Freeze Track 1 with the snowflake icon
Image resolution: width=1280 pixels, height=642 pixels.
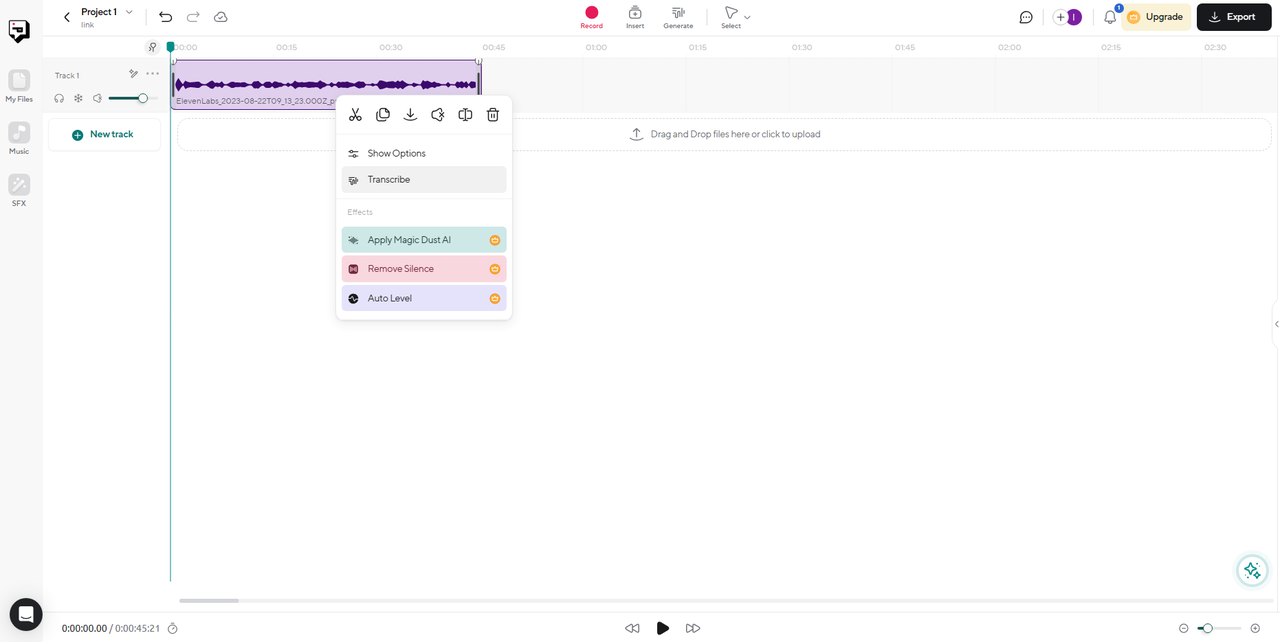[78, 98]
